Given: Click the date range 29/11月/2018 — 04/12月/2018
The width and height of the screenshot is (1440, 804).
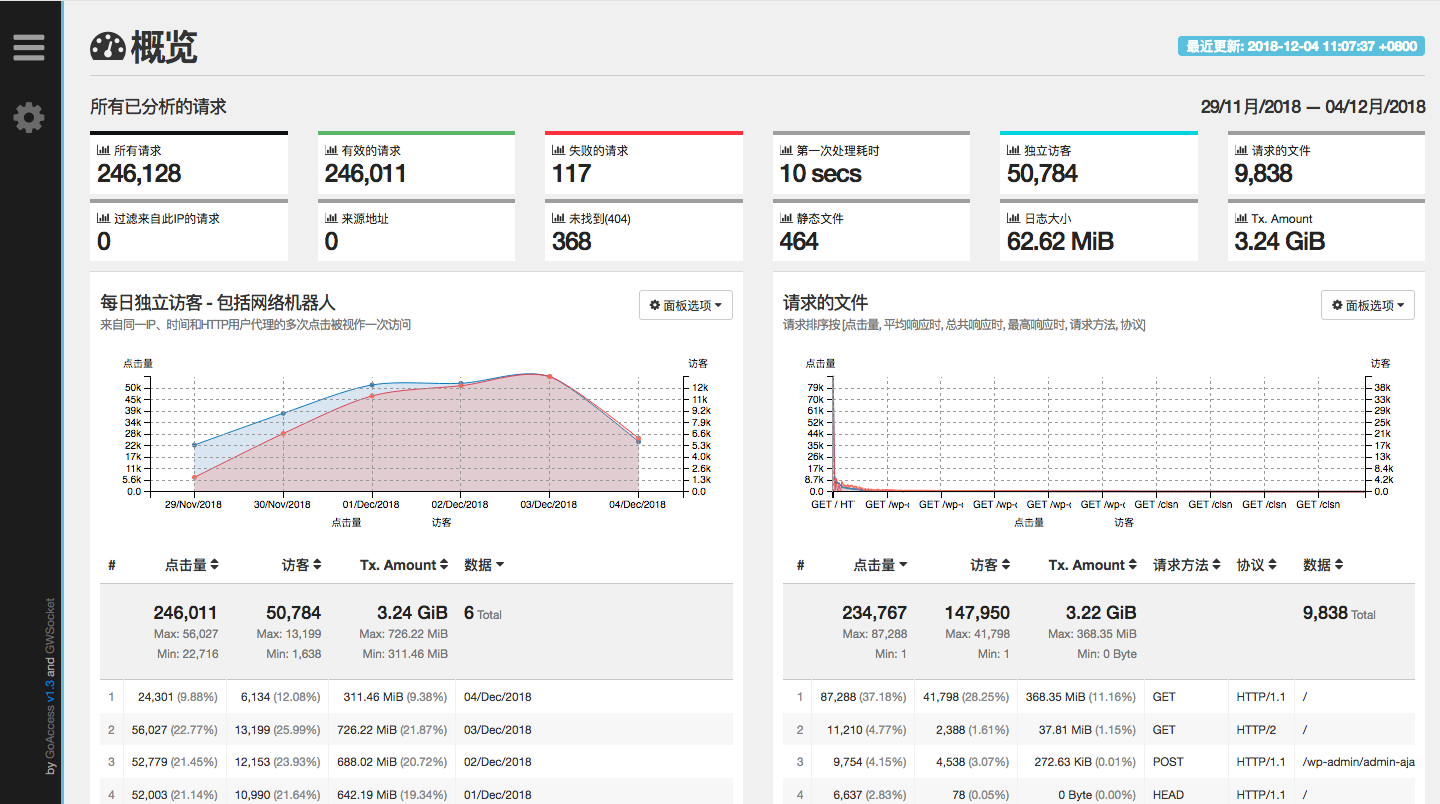Looking at the screenshot, I should (x=1313, y=107).
